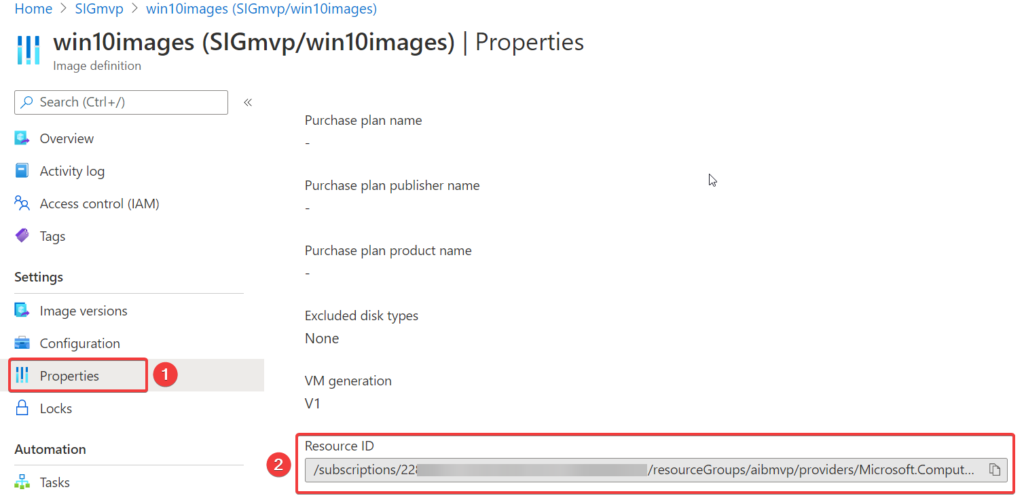
Task: Go to Activity log page
Action: tap(72, 171)
